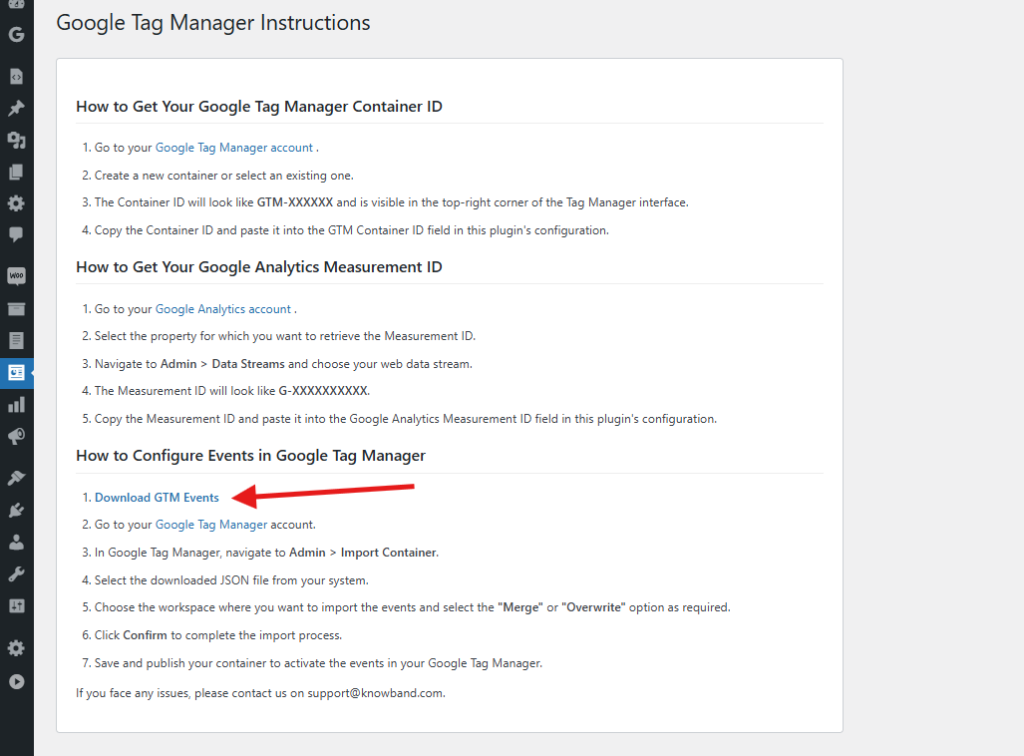
Task: Click the play circle icon in sidebar
Action: point(16,682)
